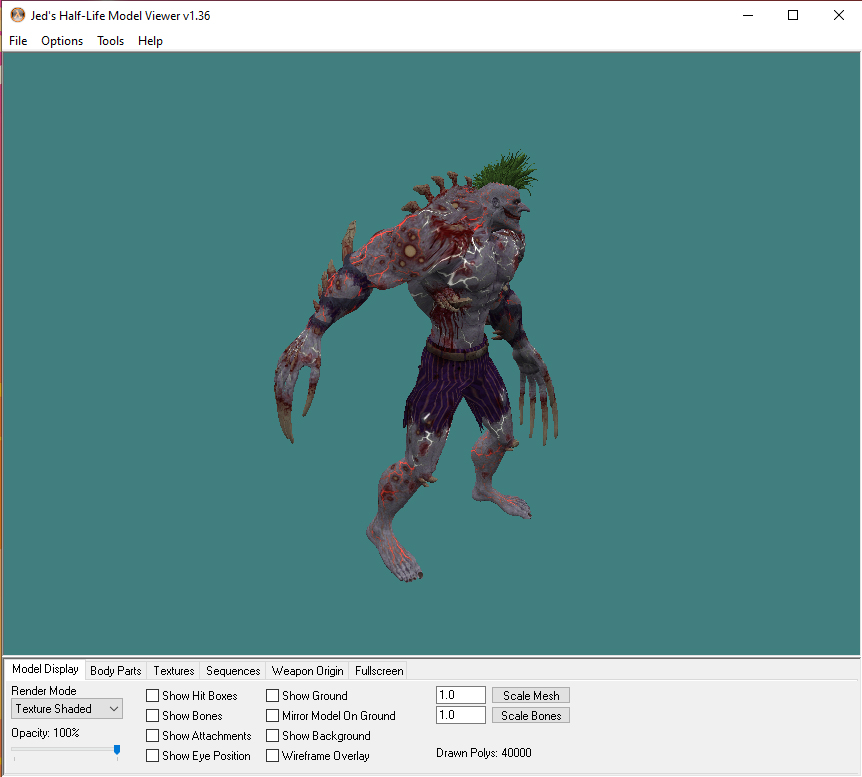Click the Drawn Polys: 40000 readout

tap(484, 753)
